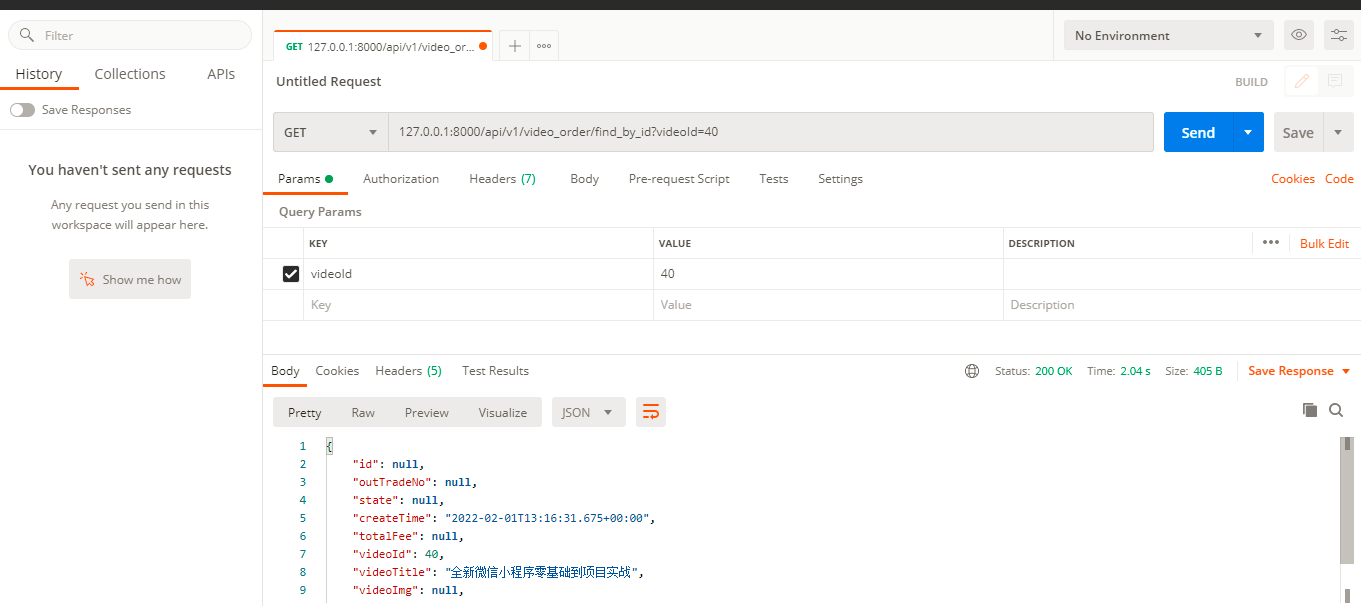Click the network globe icon in response

(x=972, y=371)
